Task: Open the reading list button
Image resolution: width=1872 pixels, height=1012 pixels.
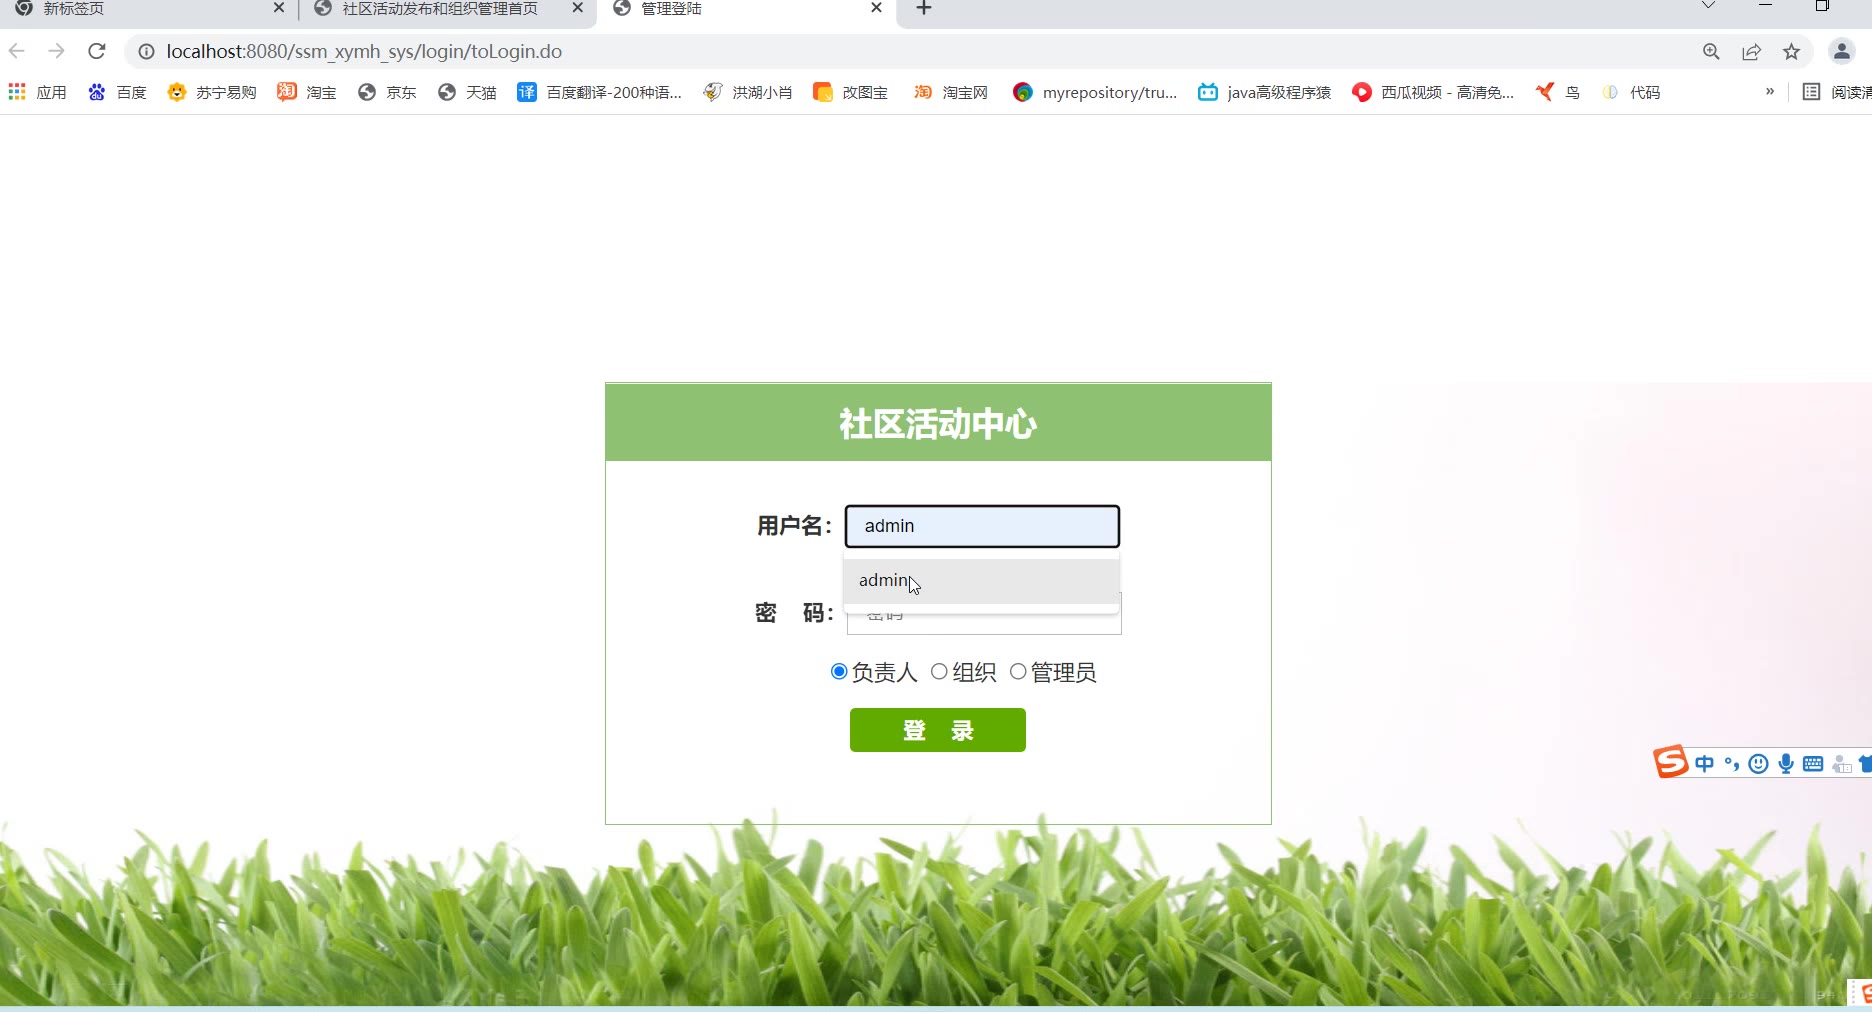Action: pyautogui.click(x=1836, y=92)
